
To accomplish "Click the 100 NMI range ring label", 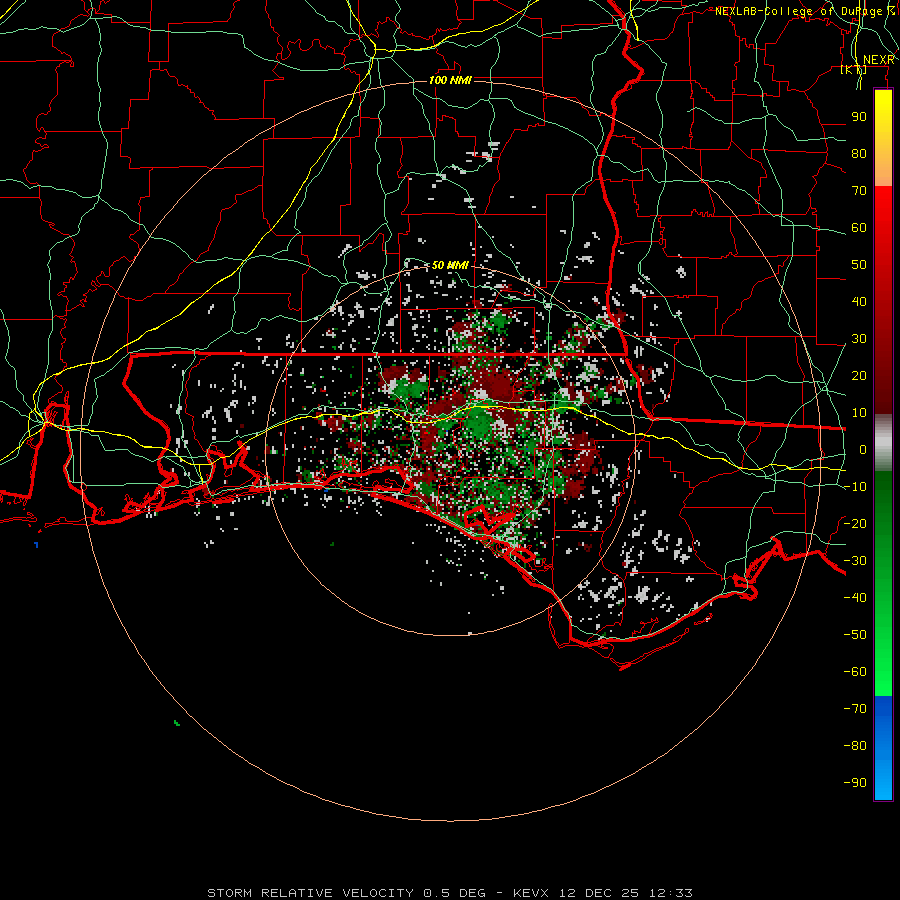I will click(450, 80).
